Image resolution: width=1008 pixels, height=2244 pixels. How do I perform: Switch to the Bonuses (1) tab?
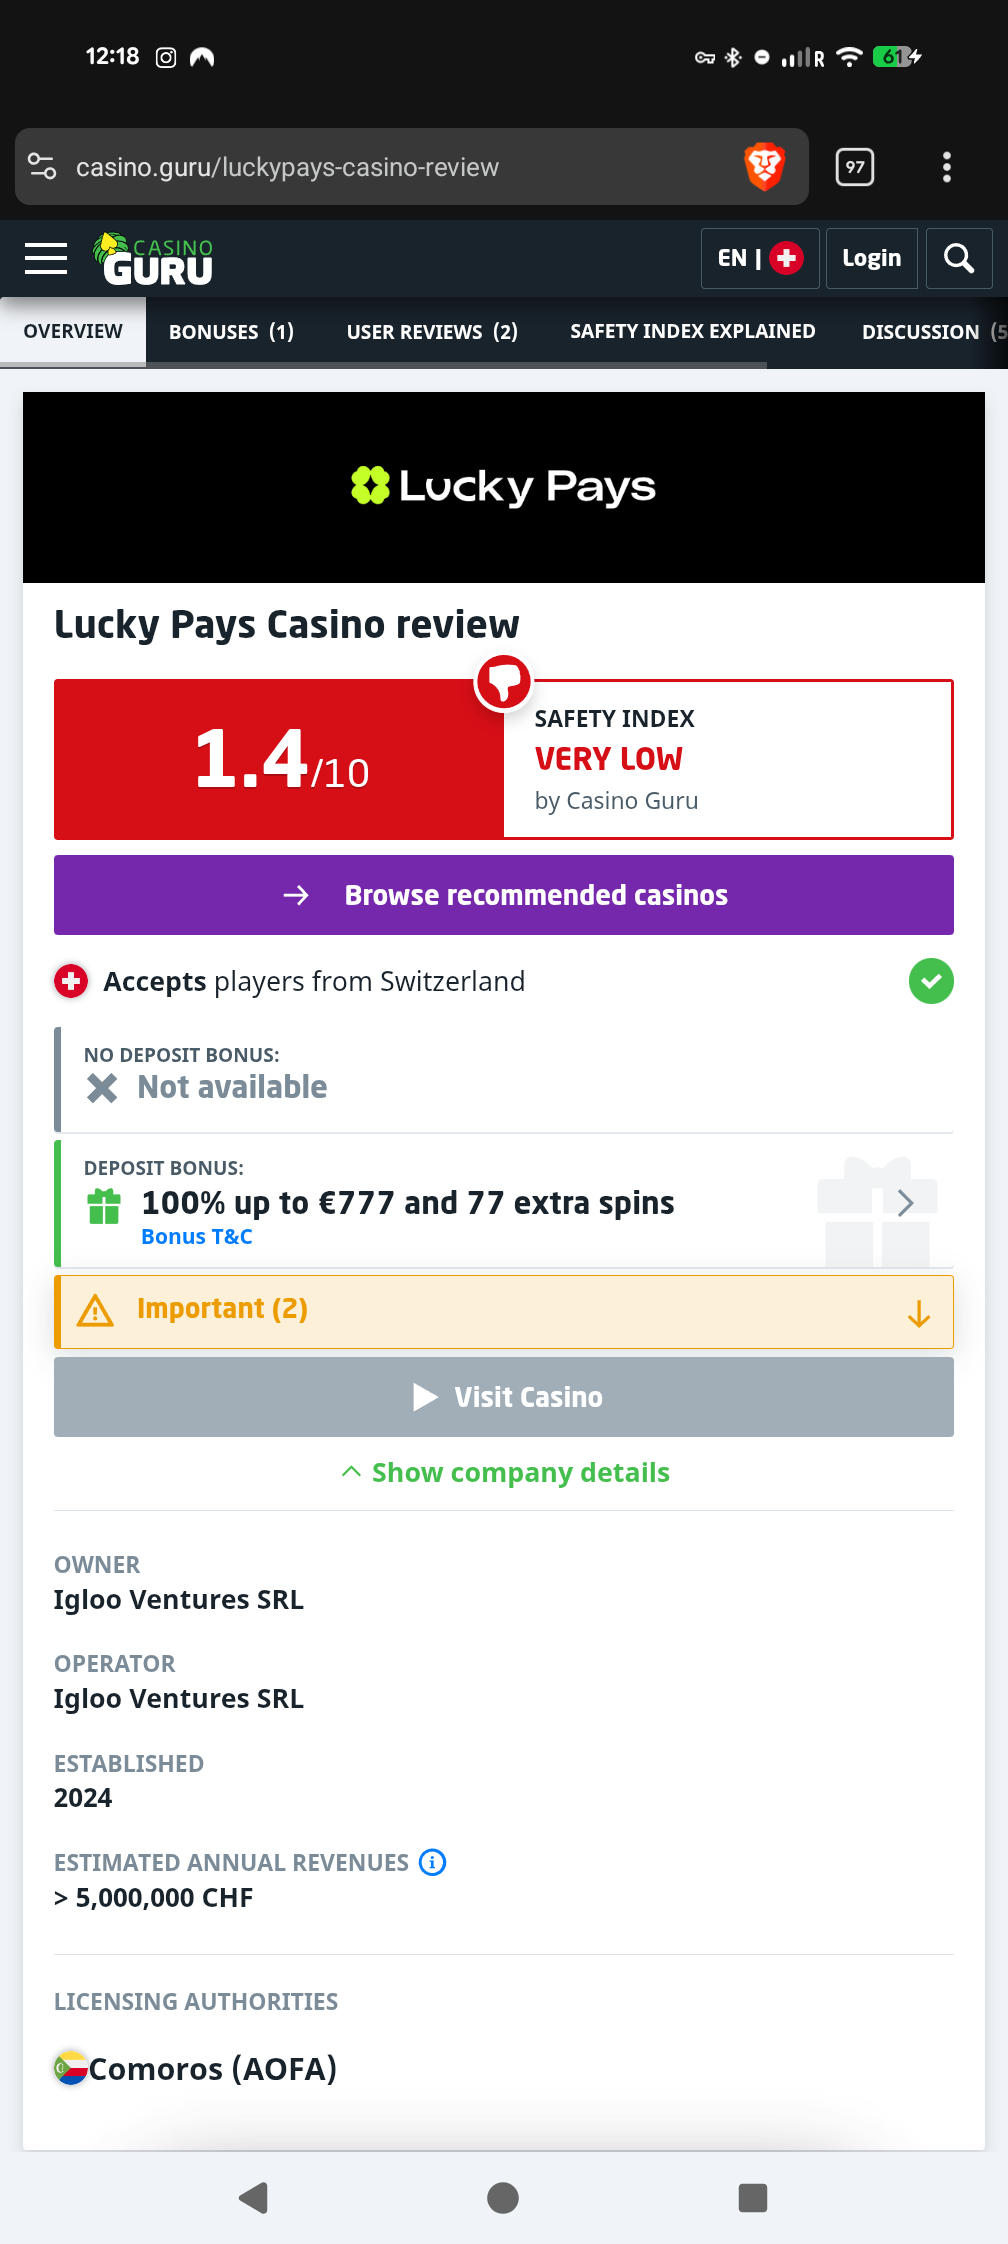pos(231,332)
